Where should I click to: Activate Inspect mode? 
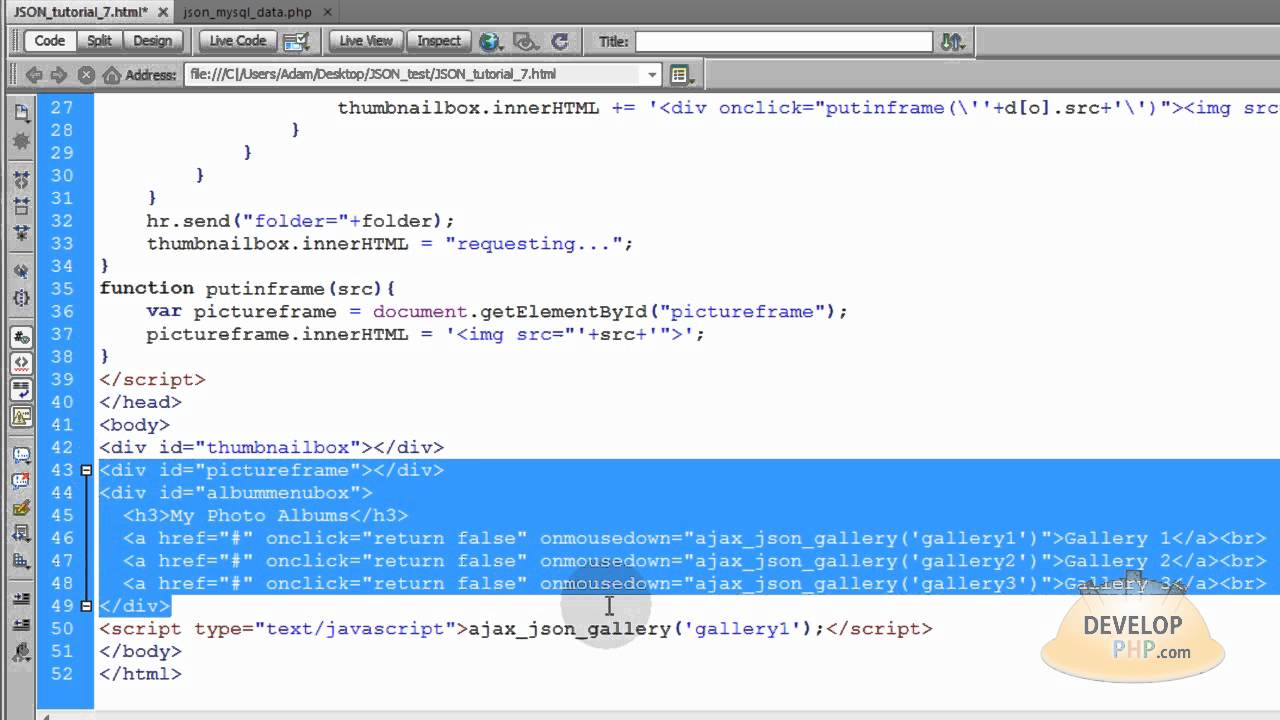click(x=438, y=41)
